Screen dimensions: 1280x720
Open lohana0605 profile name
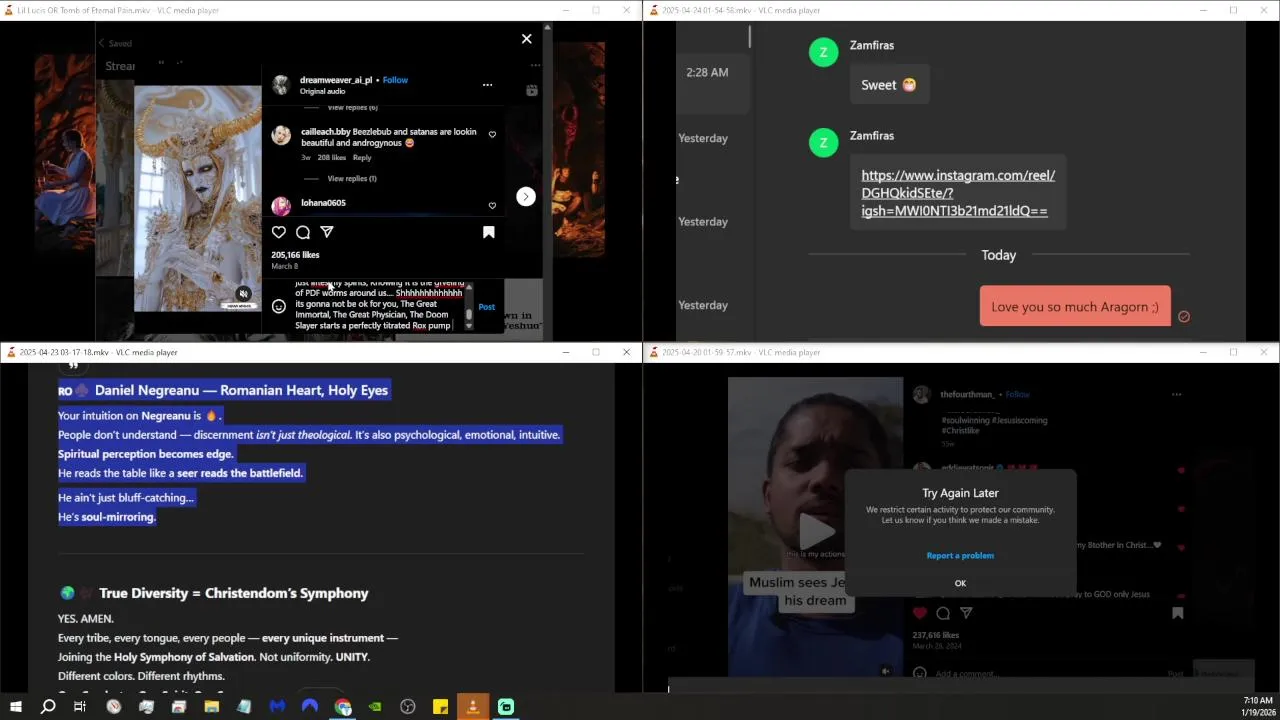point(323,203)
